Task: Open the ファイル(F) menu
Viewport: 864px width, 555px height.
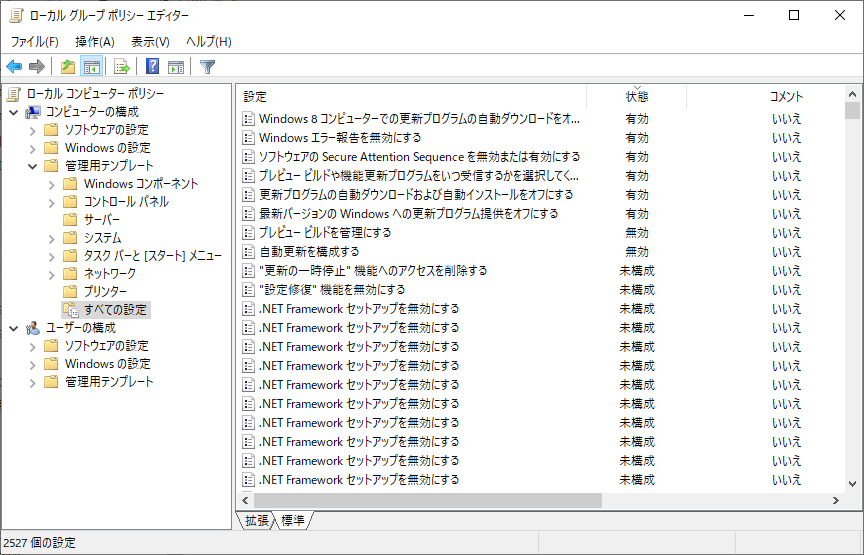Action: tap(35, 42)
